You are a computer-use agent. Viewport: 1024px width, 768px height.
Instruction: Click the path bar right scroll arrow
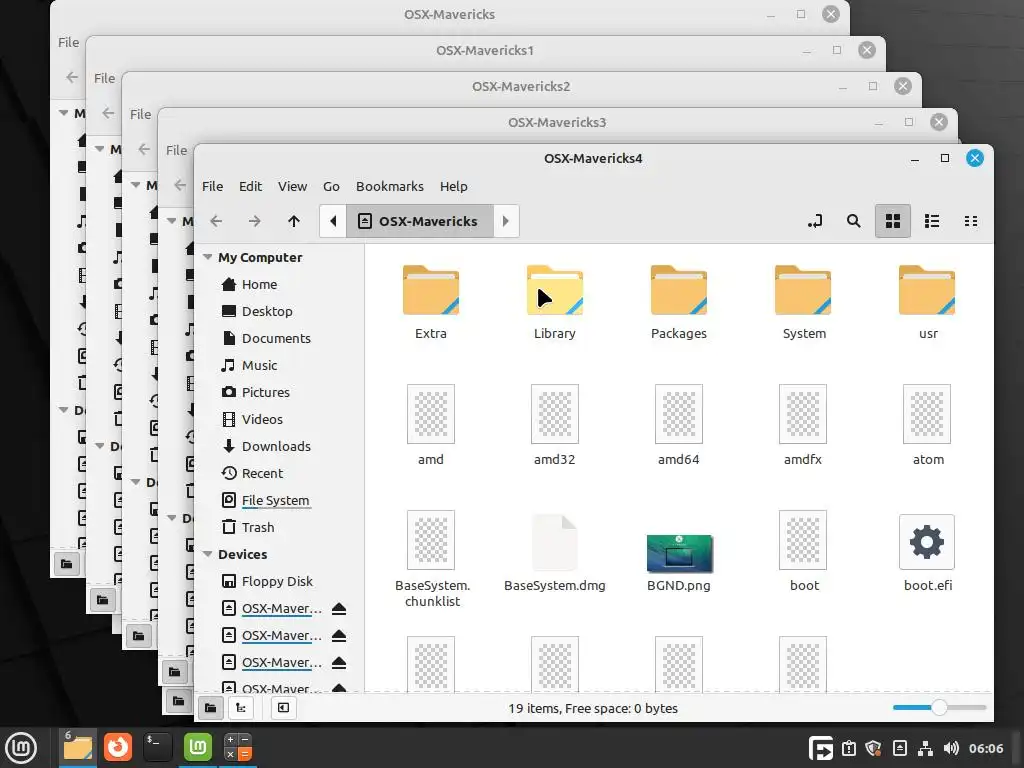(x=506, y=221)
